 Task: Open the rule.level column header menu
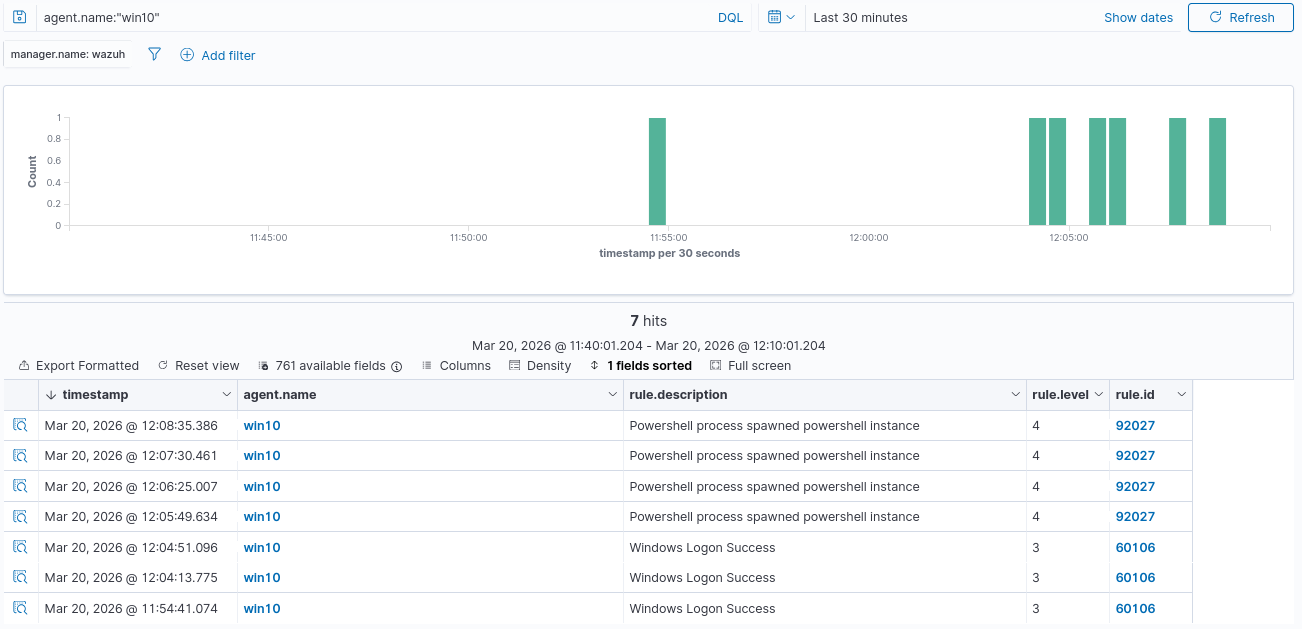1099,395
